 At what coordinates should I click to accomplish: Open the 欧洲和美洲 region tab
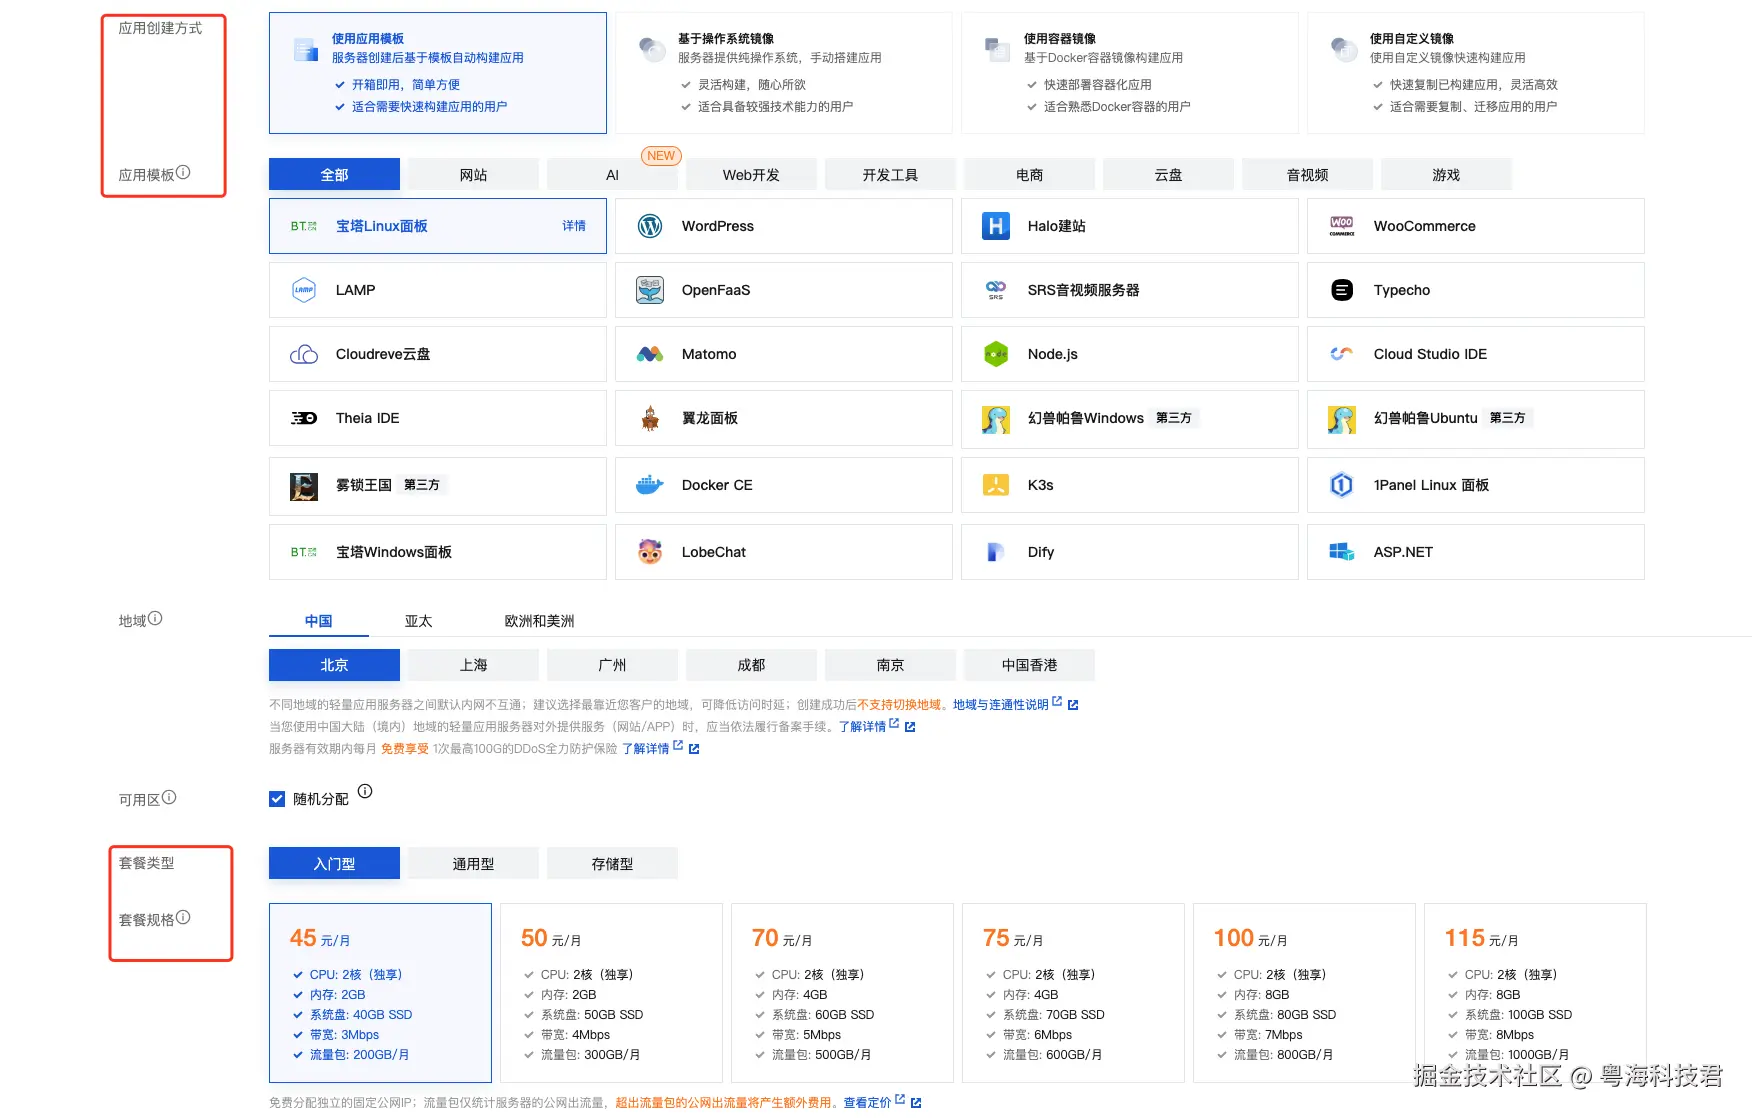click(x=539, y=621)
